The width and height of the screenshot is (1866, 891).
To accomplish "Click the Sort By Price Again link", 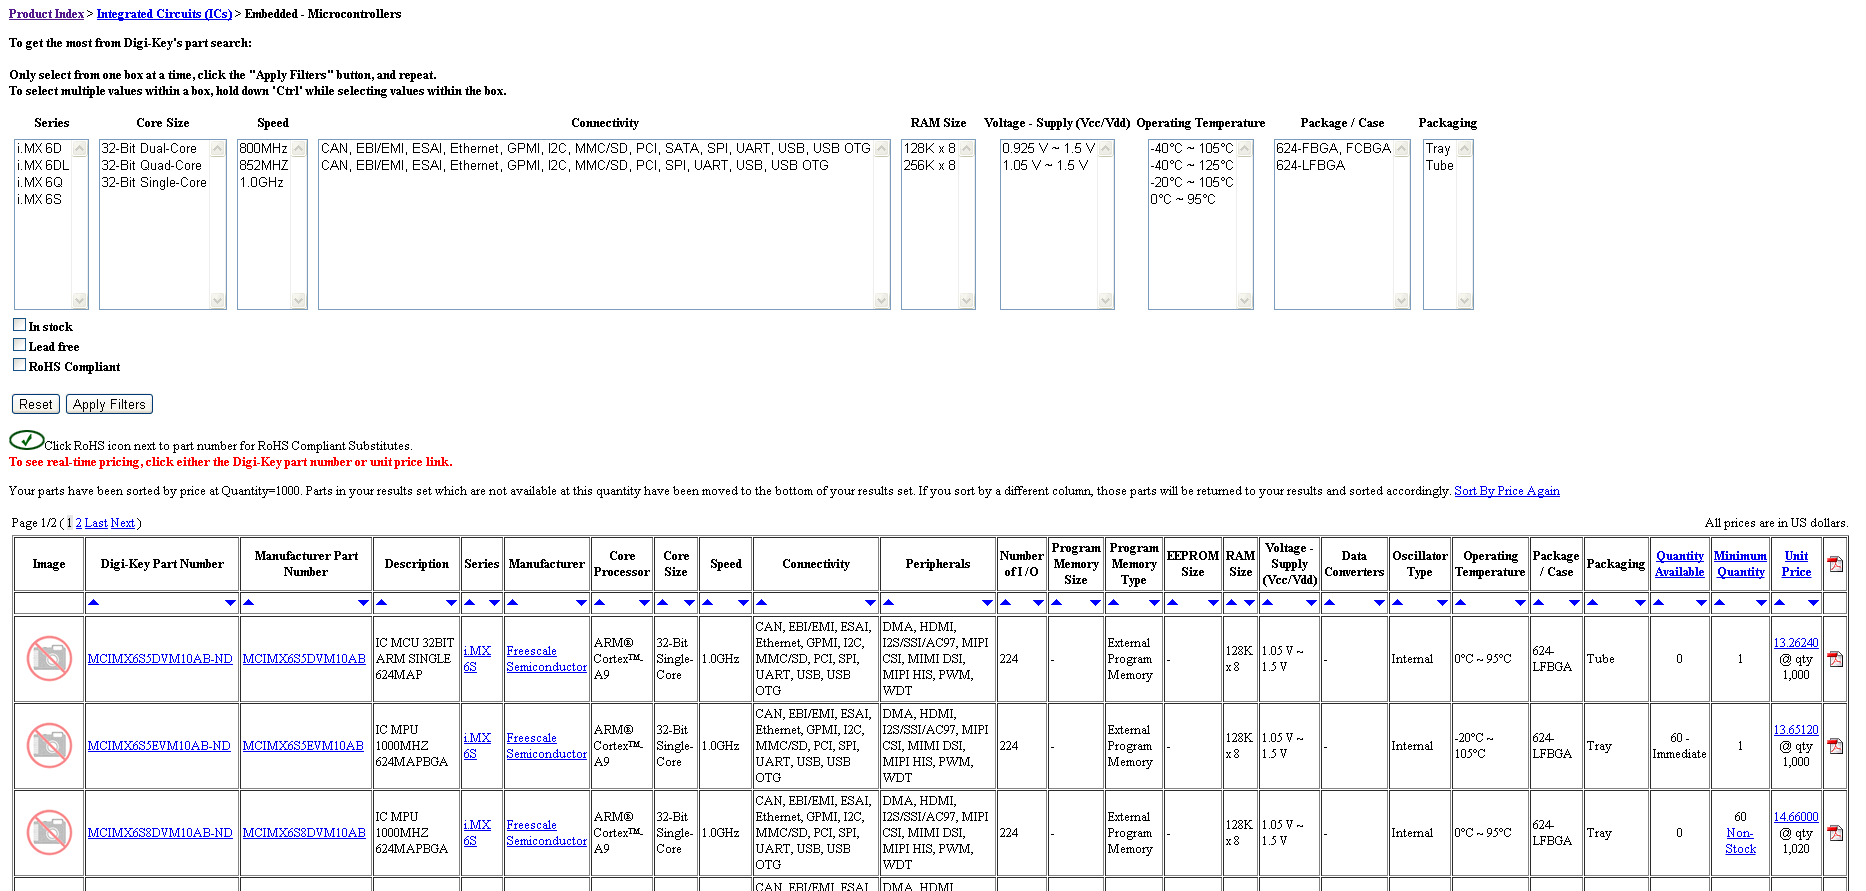I will [1506, 491].
